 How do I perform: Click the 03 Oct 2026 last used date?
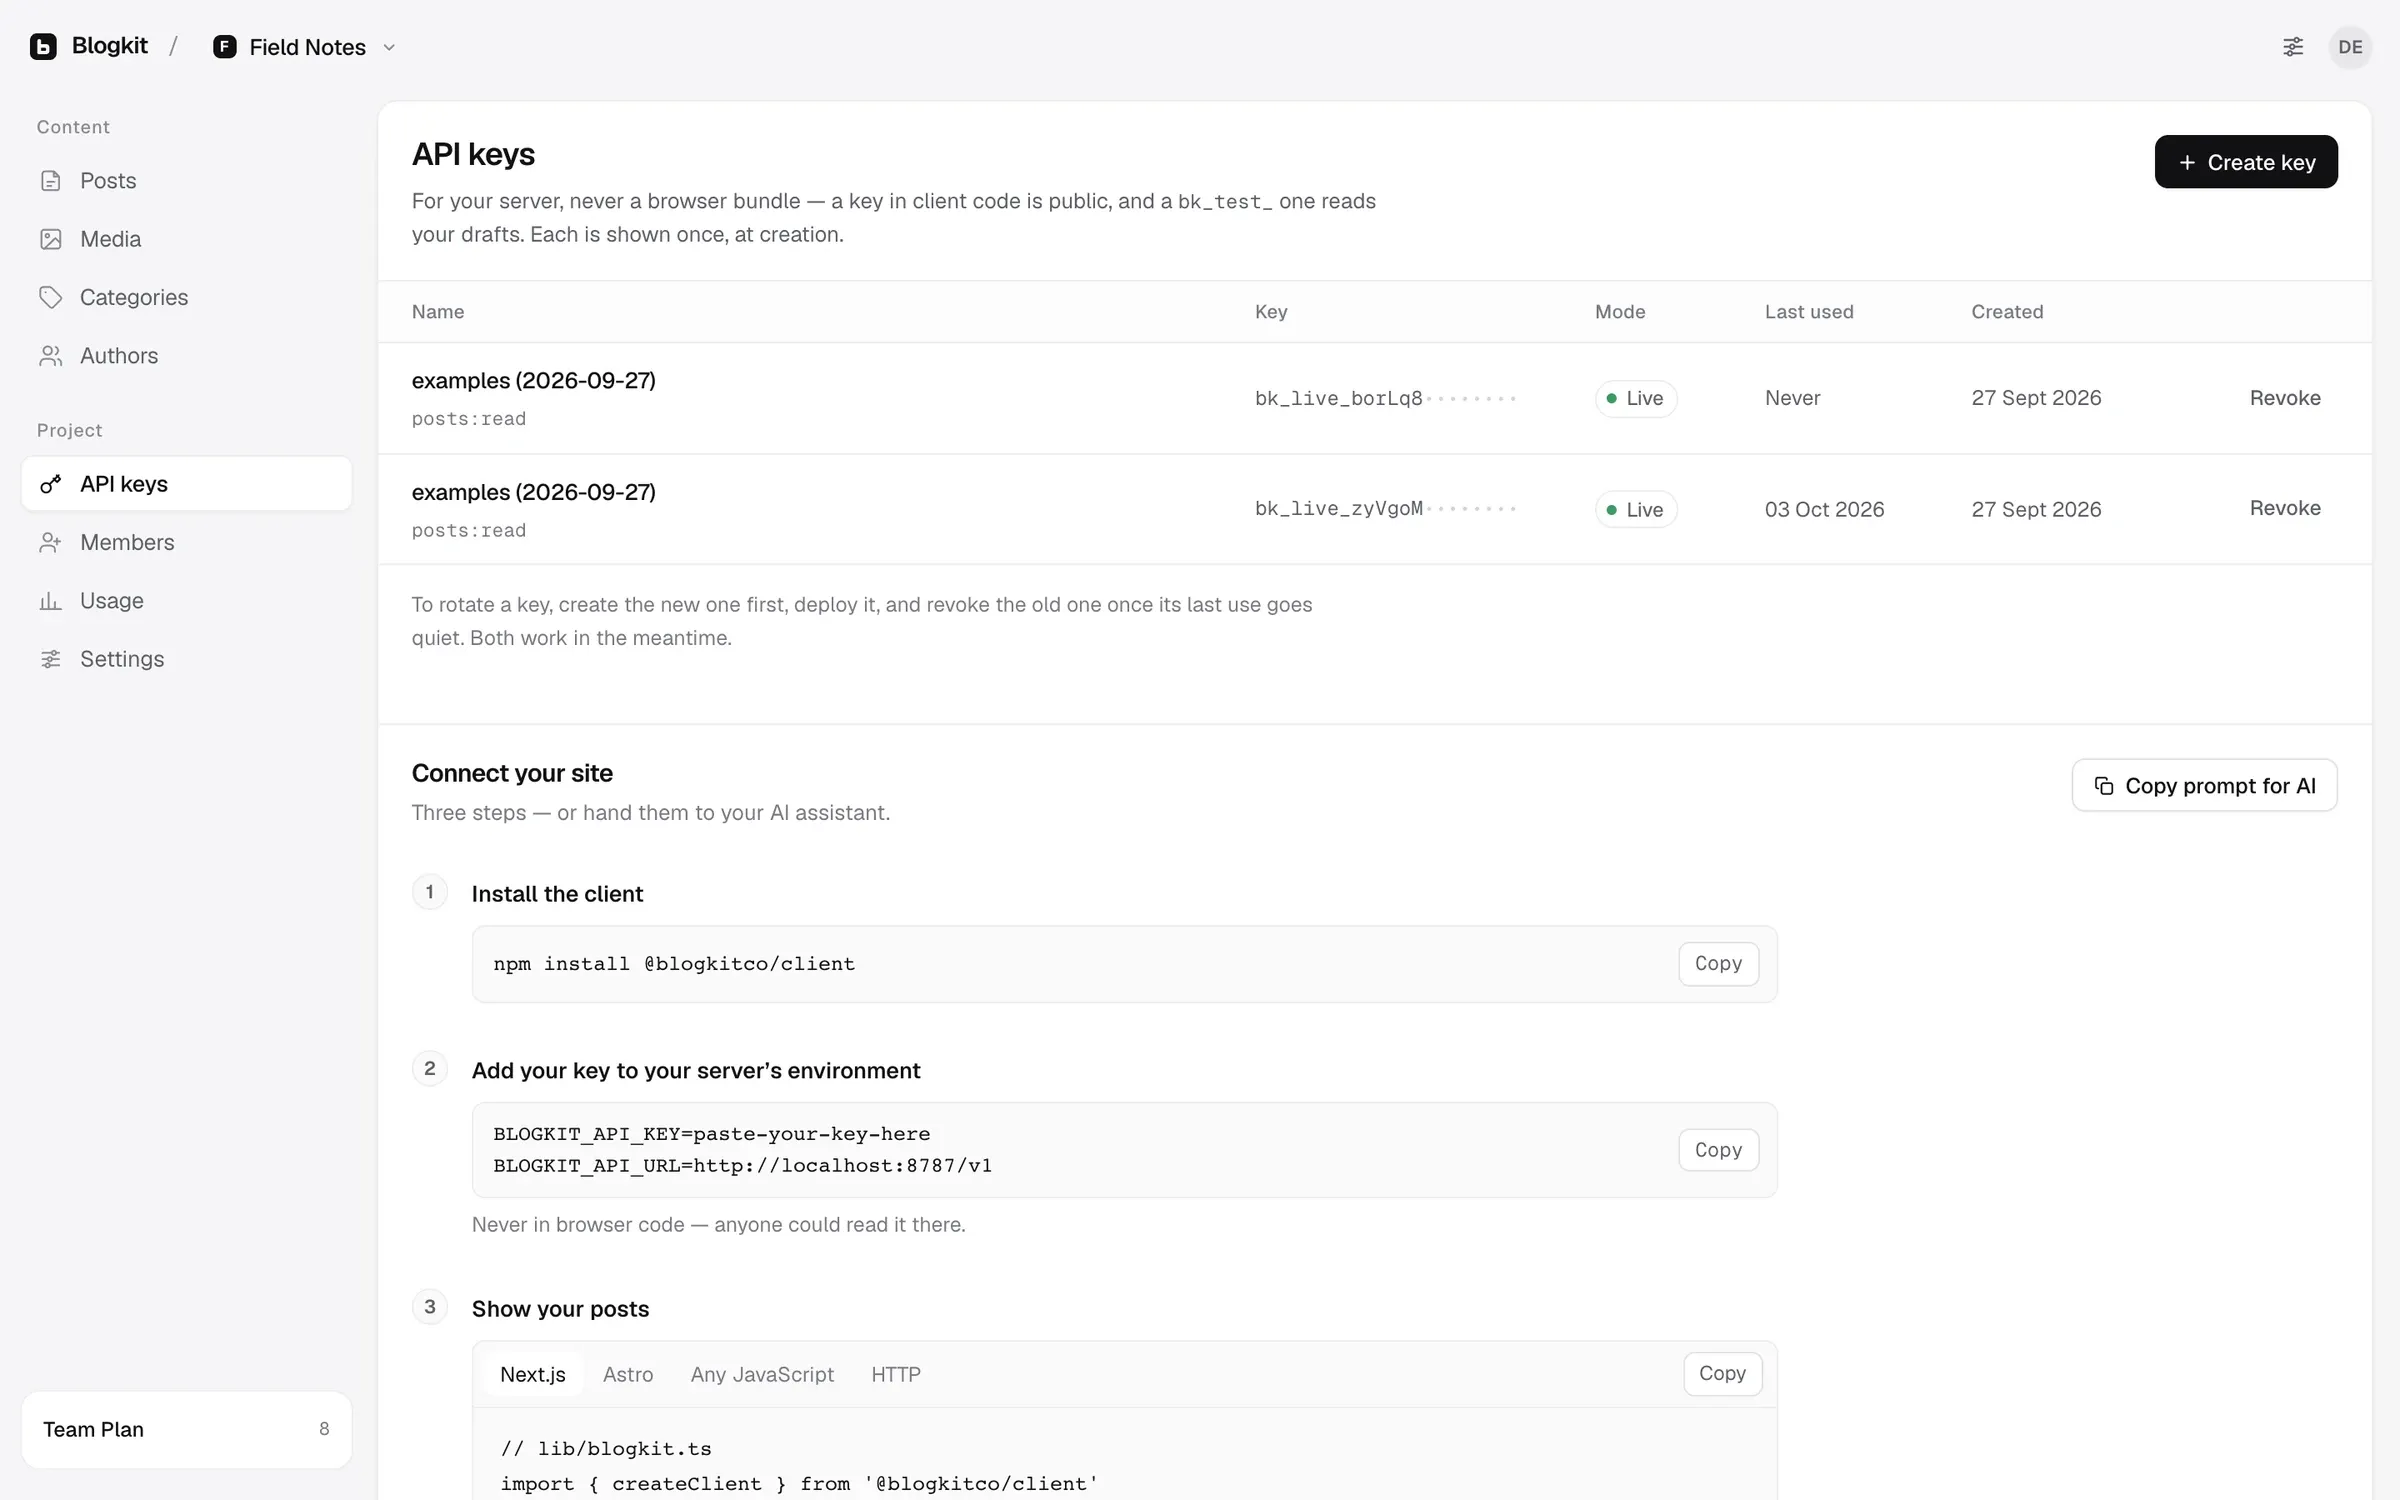coord(1824,509)
